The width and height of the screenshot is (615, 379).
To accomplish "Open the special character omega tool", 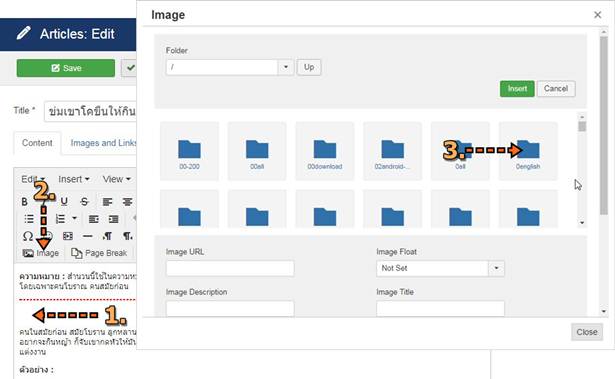I will coord(27,236).
